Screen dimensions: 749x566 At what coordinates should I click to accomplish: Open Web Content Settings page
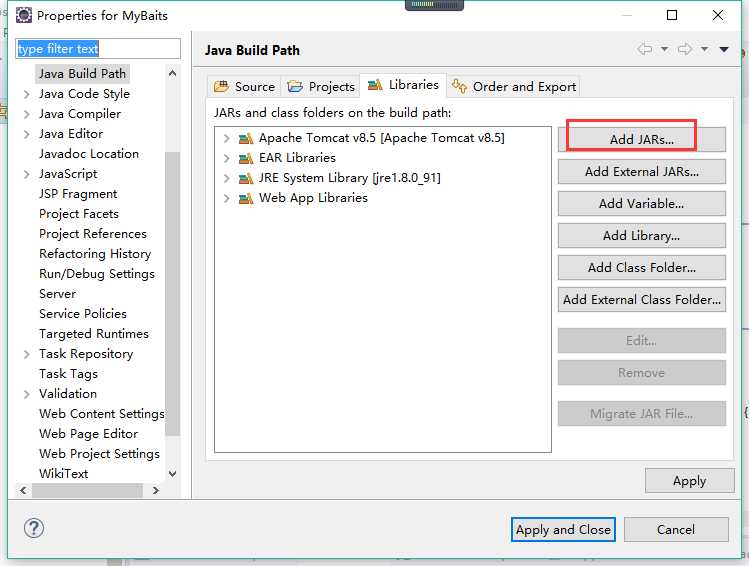[101, 414]
